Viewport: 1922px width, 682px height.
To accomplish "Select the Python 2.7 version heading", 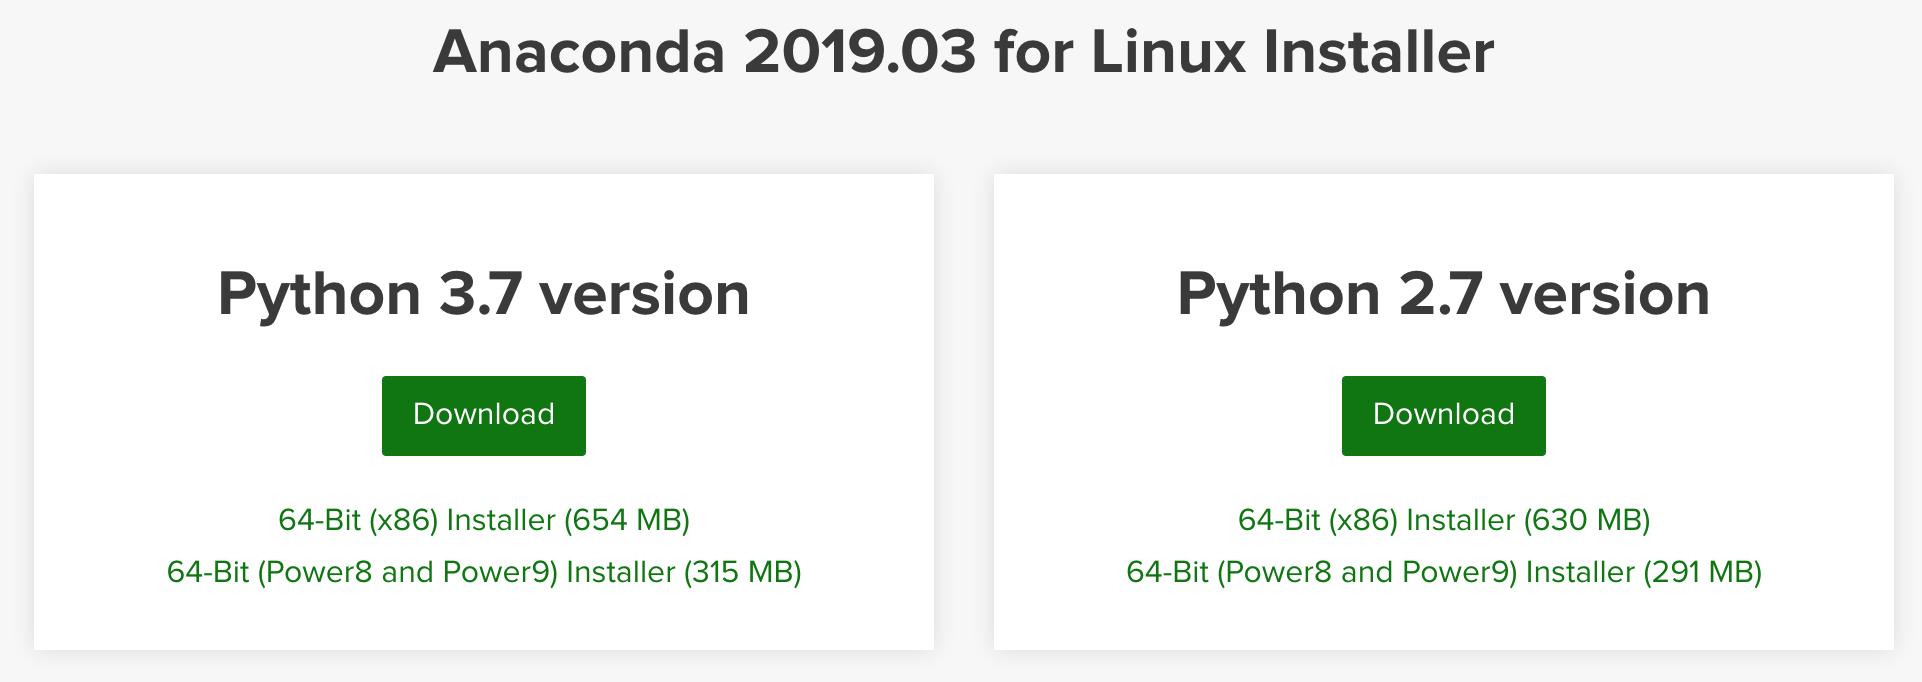I will click(1443, 292).
